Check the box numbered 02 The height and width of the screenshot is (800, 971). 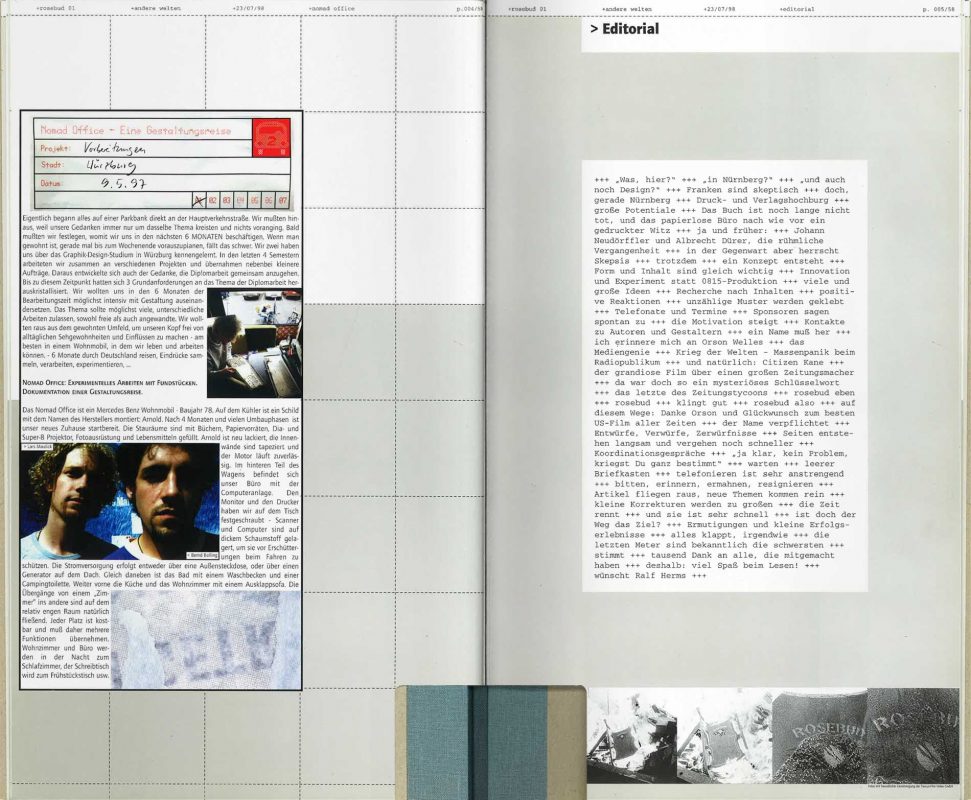pyautogui.click(x=212, y=200)
